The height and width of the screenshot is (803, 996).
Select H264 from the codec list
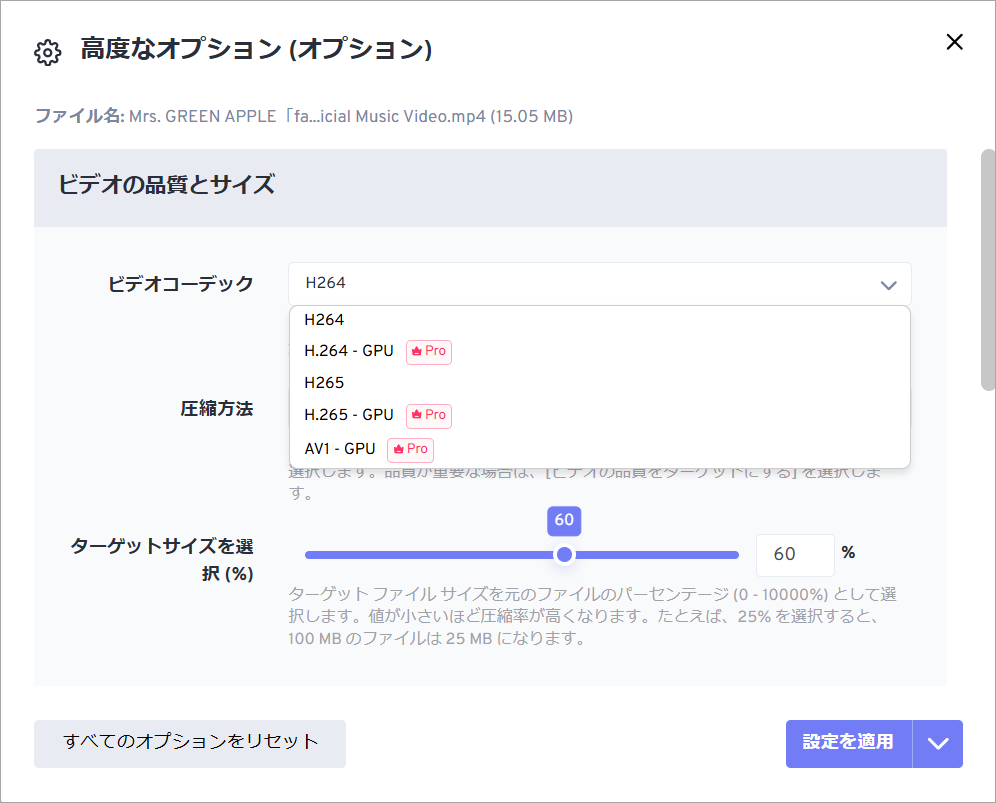click(x=599, y=320)
